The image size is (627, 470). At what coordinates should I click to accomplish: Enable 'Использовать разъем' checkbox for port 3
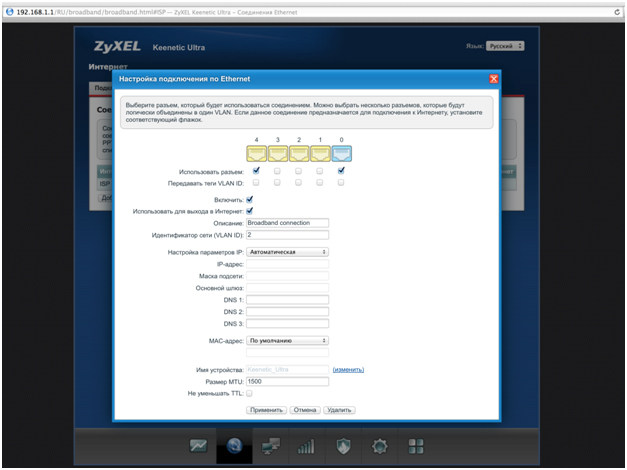point(277,171)
